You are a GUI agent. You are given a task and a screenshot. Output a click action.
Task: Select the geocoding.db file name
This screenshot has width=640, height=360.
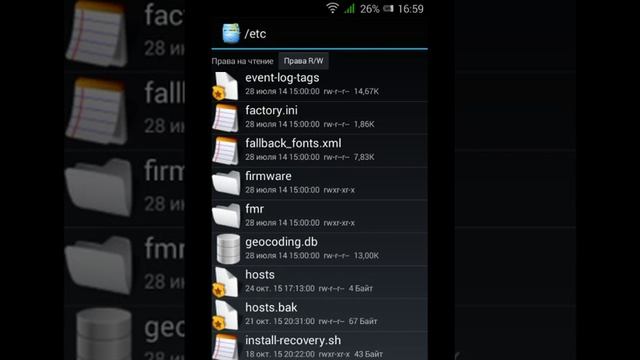(281, 242)
